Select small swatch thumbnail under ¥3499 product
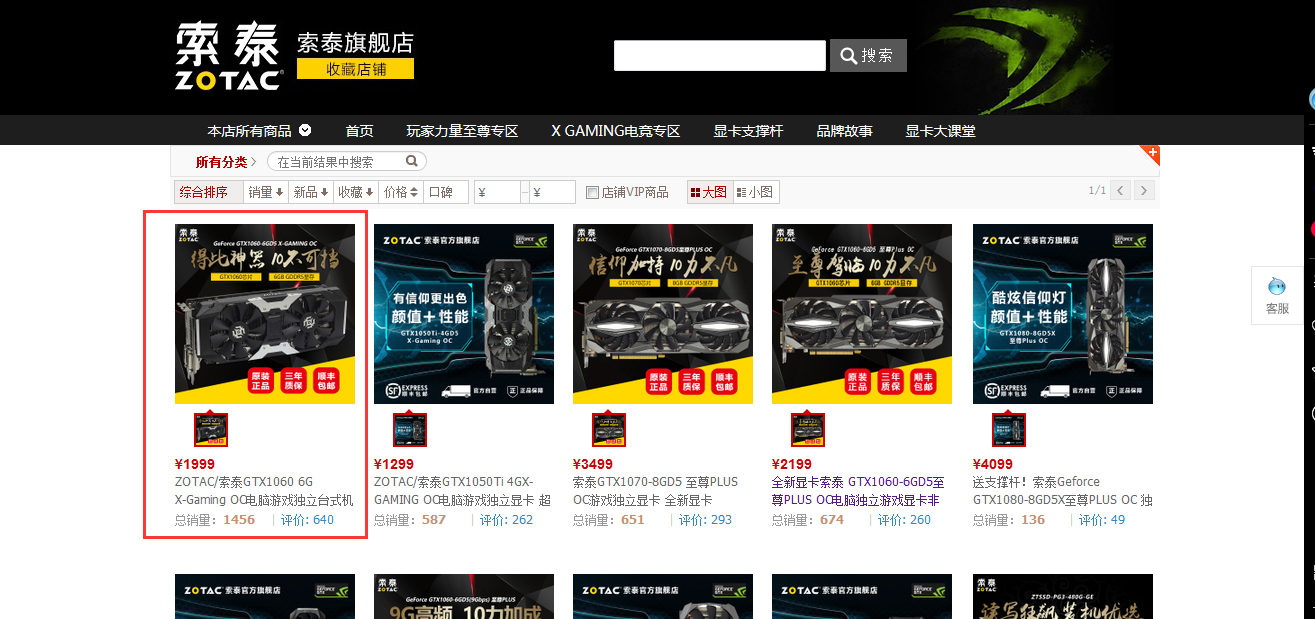Screen dimensions: 1315x619 [609, 430]
